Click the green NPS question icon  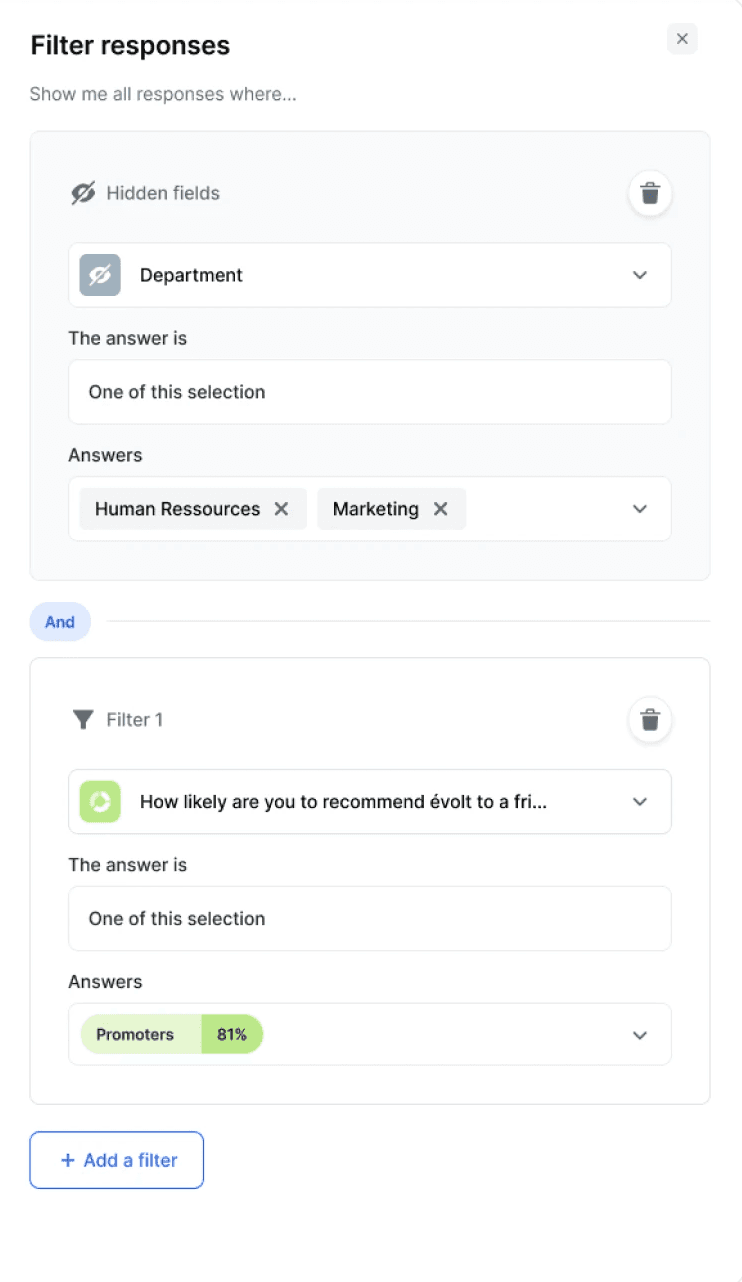click(x=100, y=802)
